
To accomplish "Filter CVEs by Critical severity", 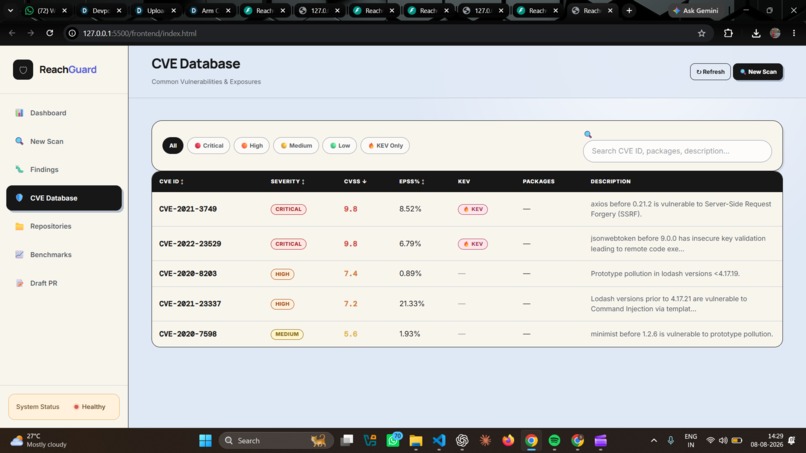I will pos(209,146).
